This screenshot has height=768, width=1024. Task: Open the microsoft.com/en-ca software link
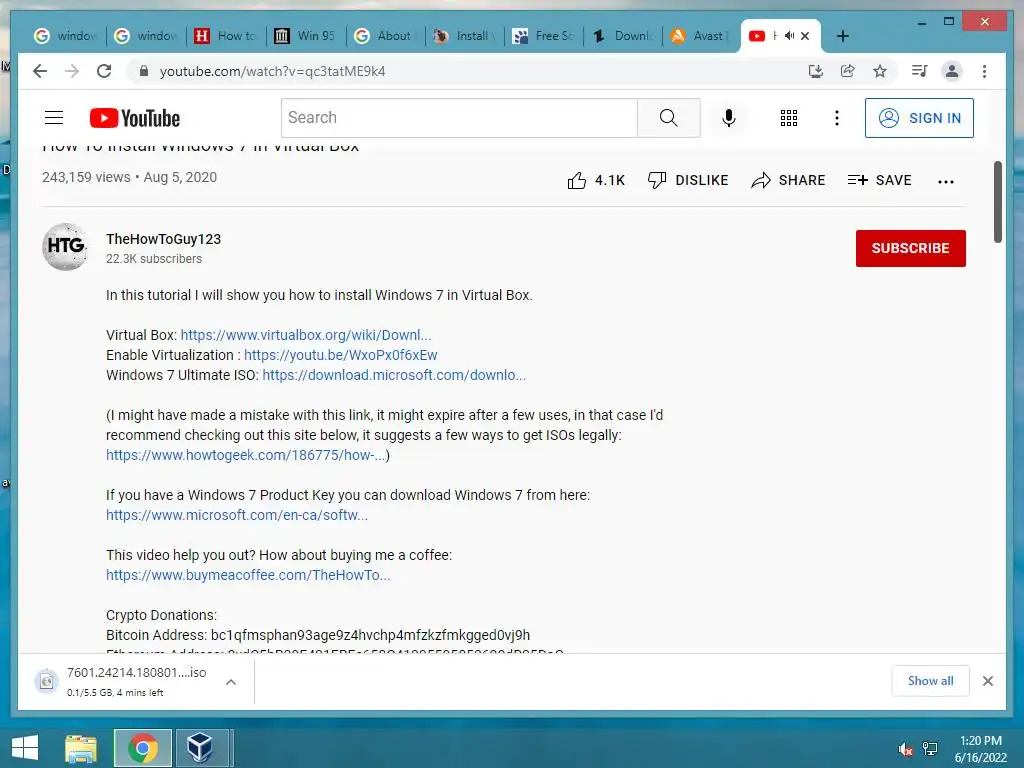[x=236, y=515]
